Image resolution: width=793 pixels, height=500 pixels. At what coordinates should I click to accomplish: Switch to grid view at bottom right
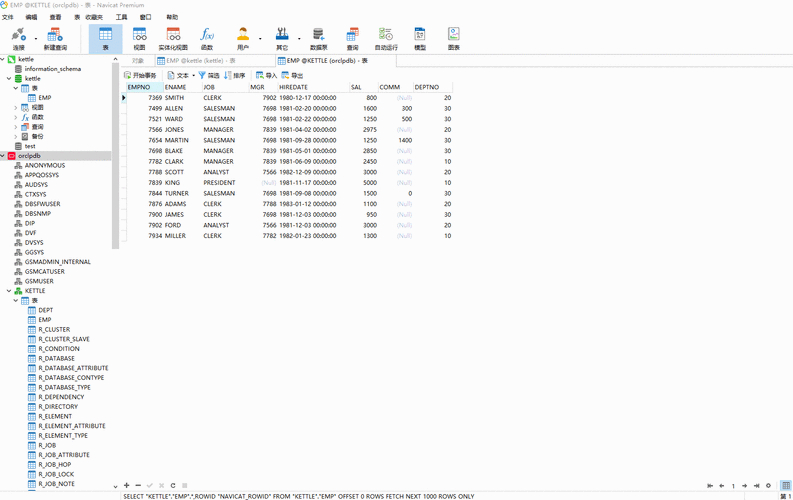(x=786, y=485)
